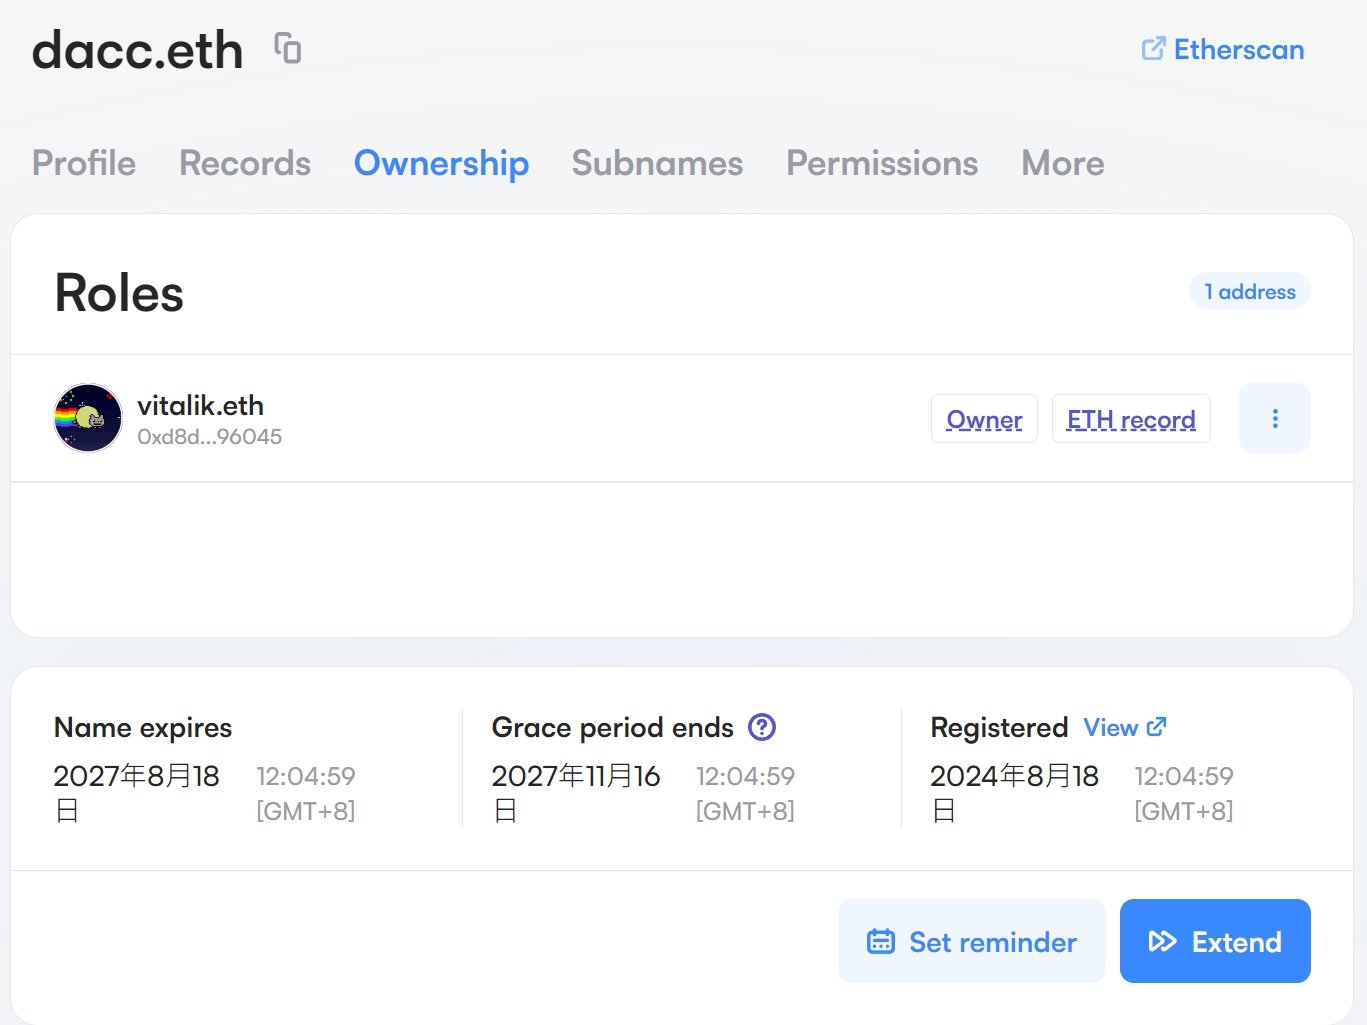Click the grace period help question mark
Viewport: 1367px width, 1025px height.
point(761,727)
